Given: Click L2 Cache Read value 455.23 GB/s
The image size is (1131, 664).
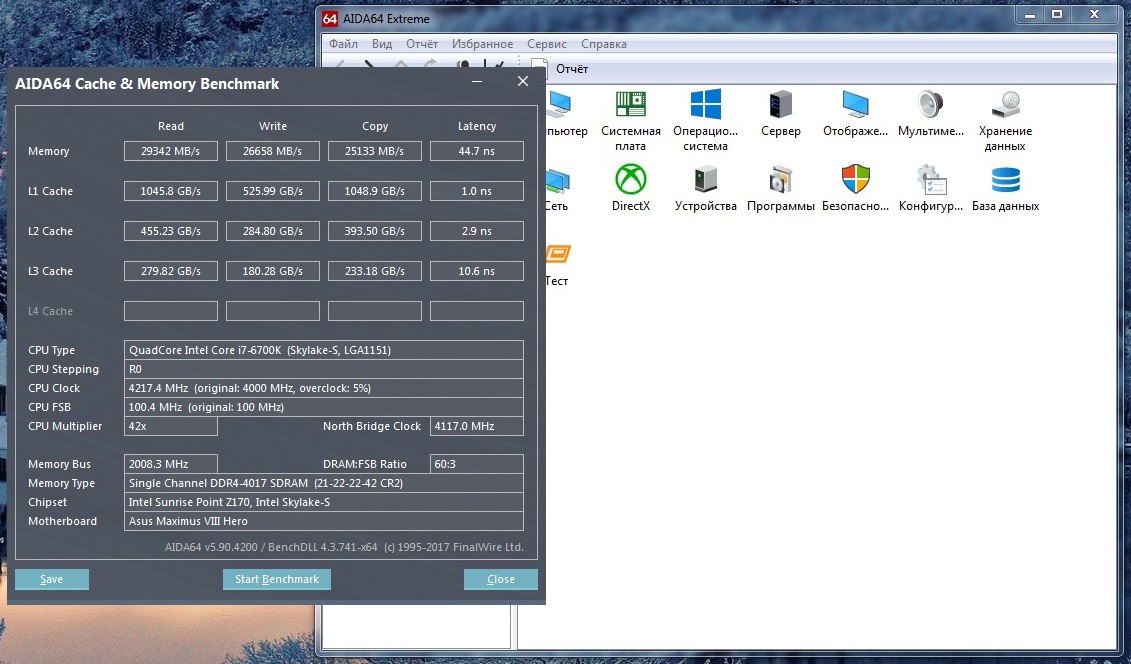Looking at the screenshot, I should click(171, 231).
